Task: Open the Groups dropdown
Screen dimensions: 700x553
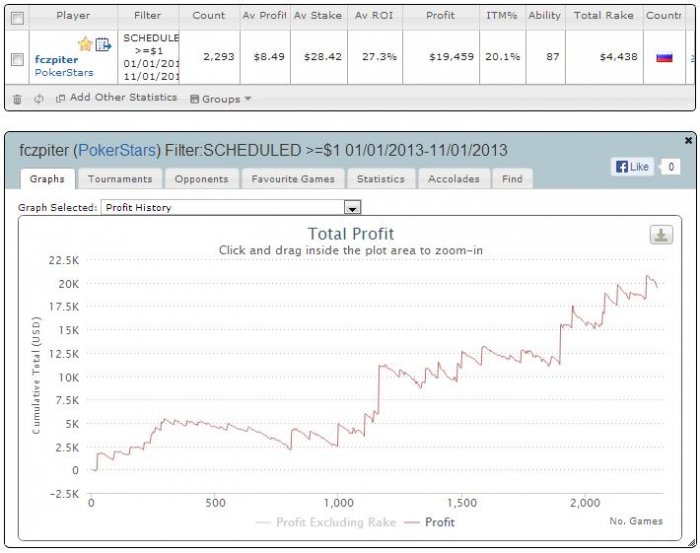Action: (221, 99)
